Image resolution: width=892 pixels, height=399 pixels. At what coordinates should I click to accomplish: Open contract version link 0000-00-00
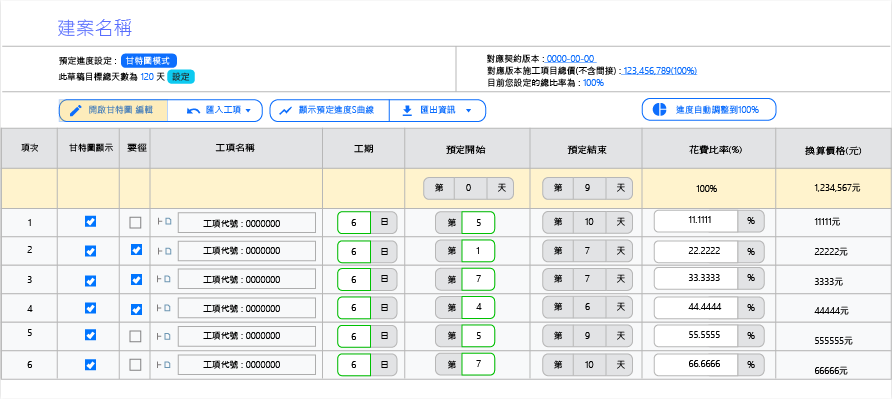pyautogui.click(x=571, y=59)
